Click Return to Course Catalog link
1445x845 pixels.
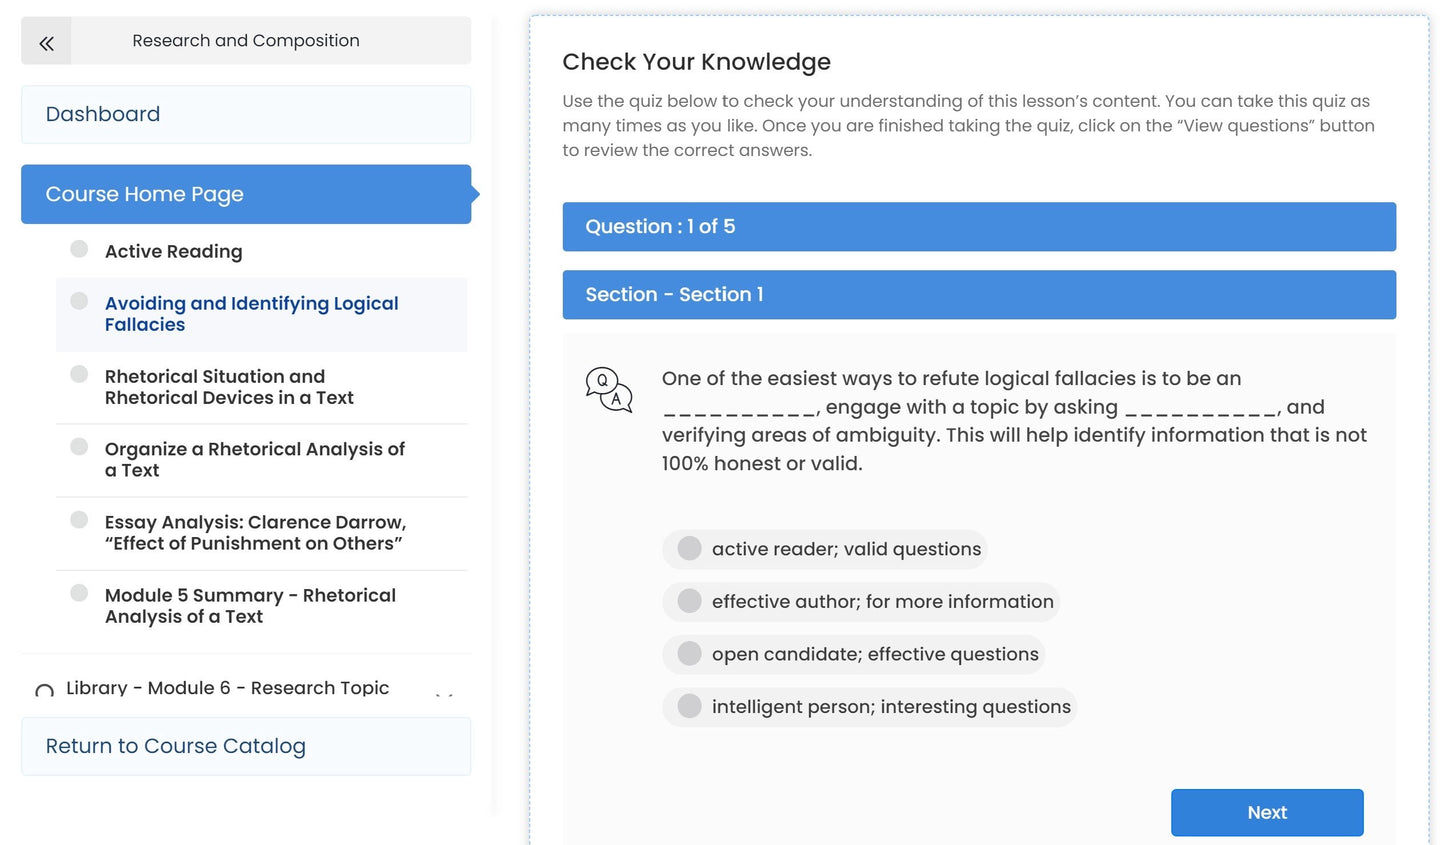click(x=176, y=746)
